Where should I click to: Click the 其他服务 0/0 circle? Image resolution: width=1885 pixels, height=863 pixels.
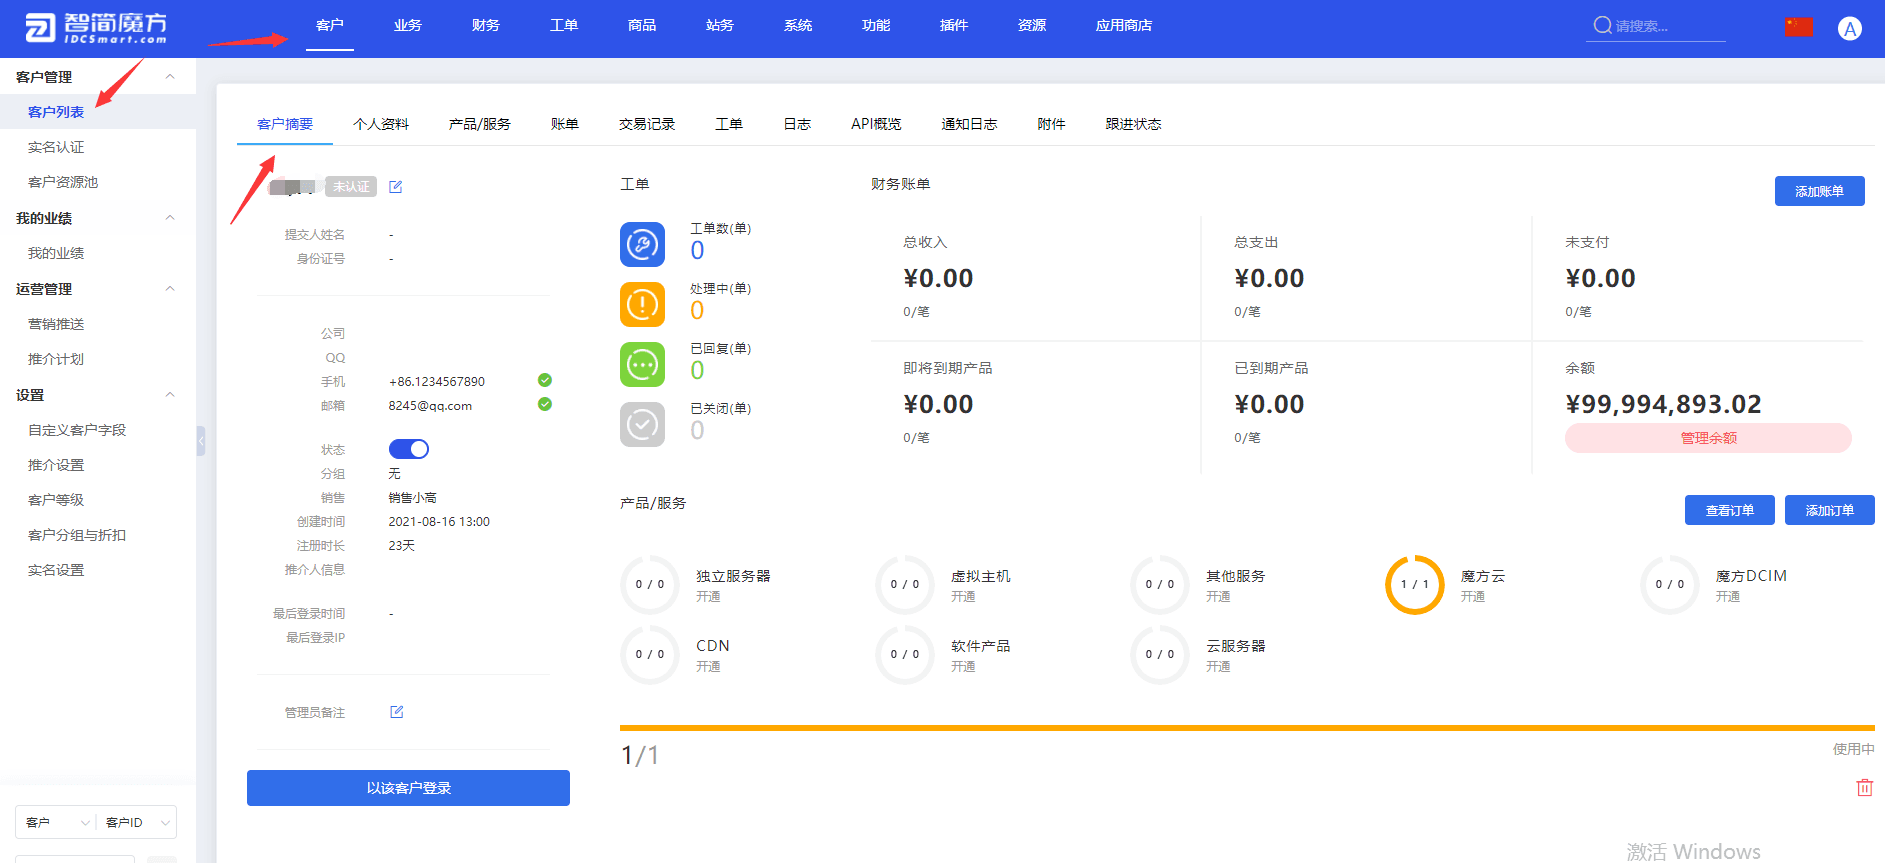tap(1160, 585)
